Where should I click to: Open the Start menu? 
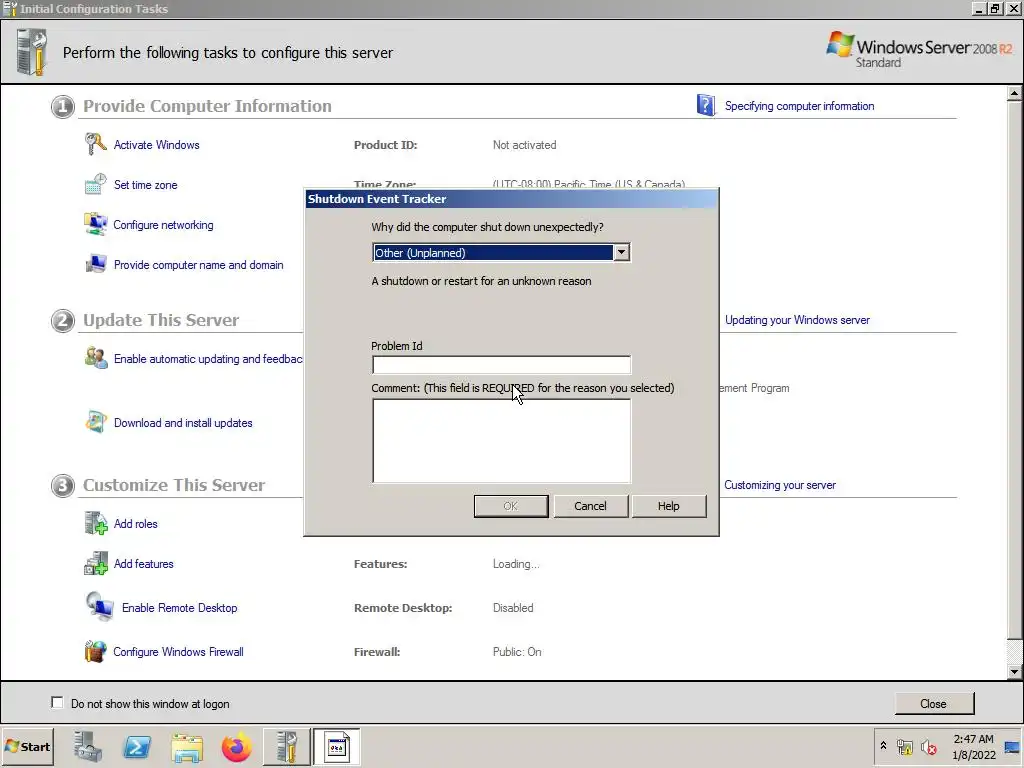tap(27, 746)
